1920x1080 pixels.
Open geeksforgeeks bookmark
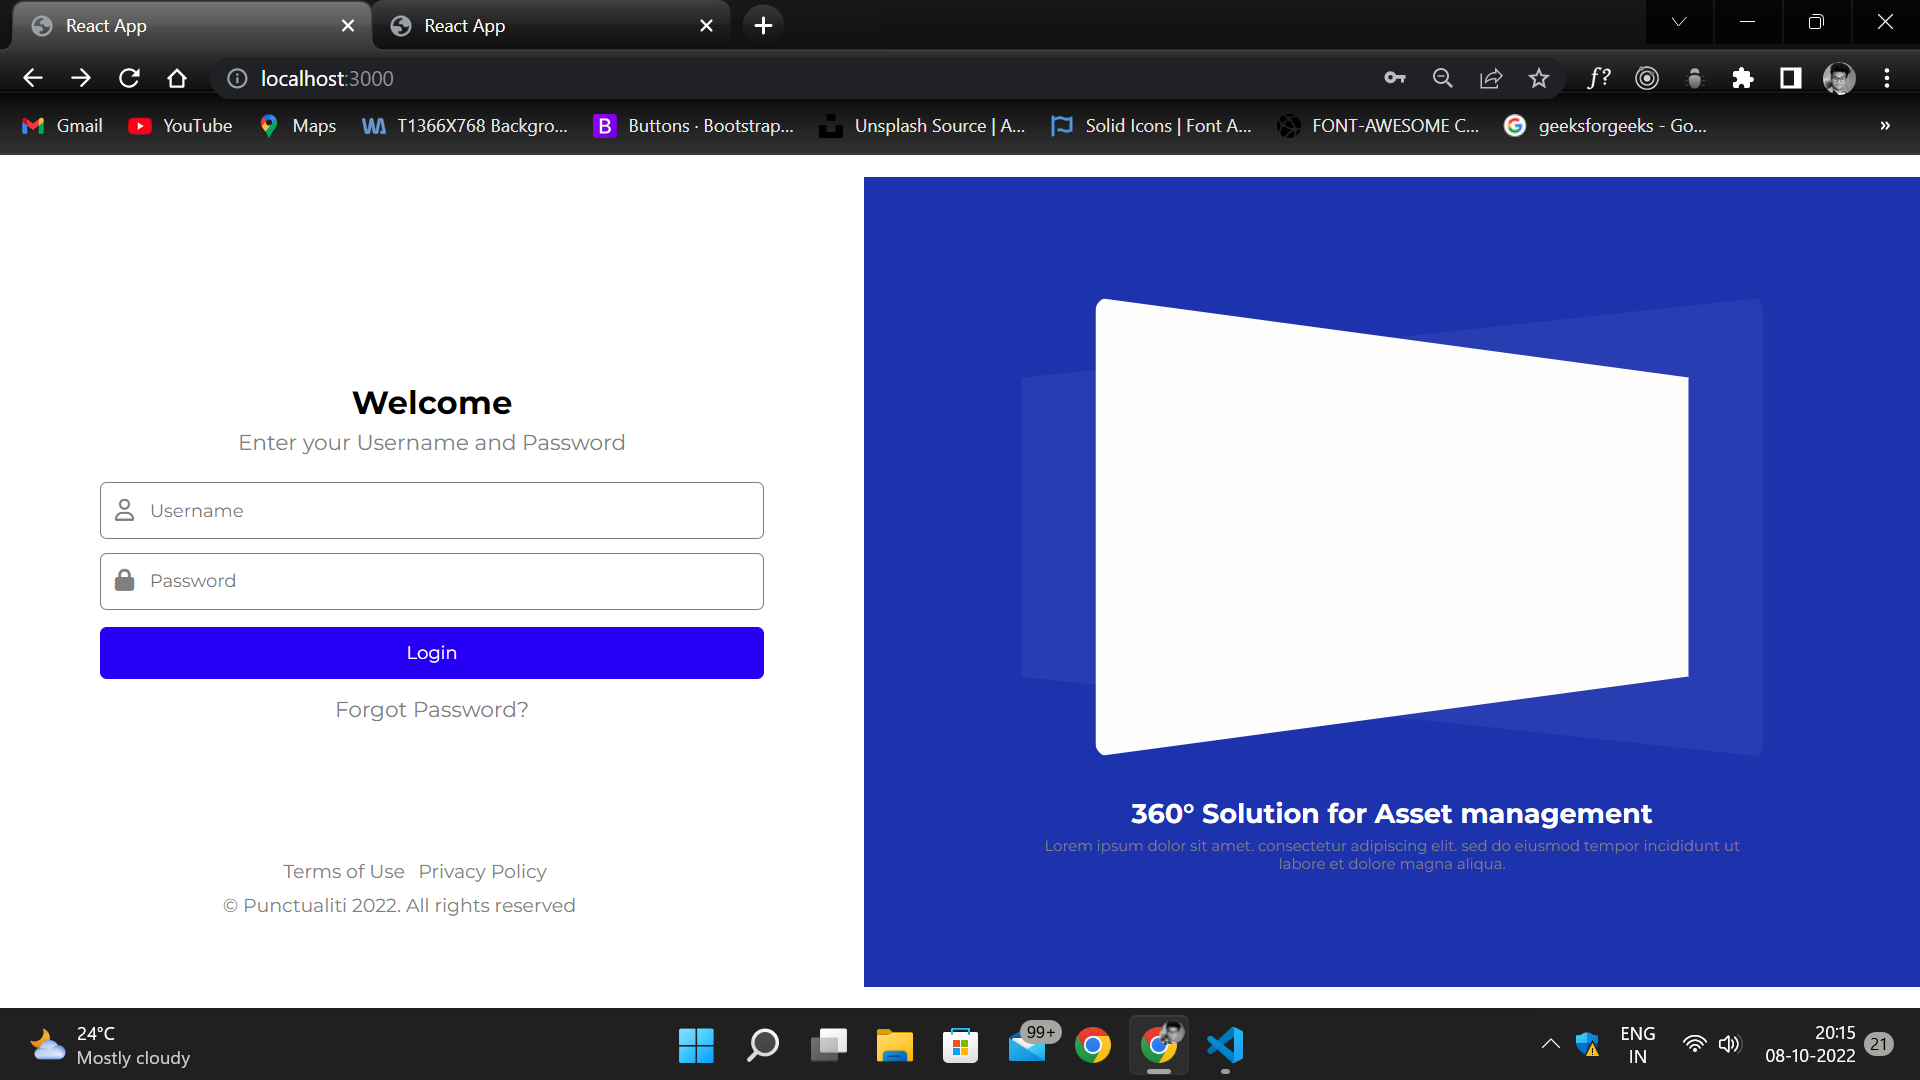[1606, 126]
